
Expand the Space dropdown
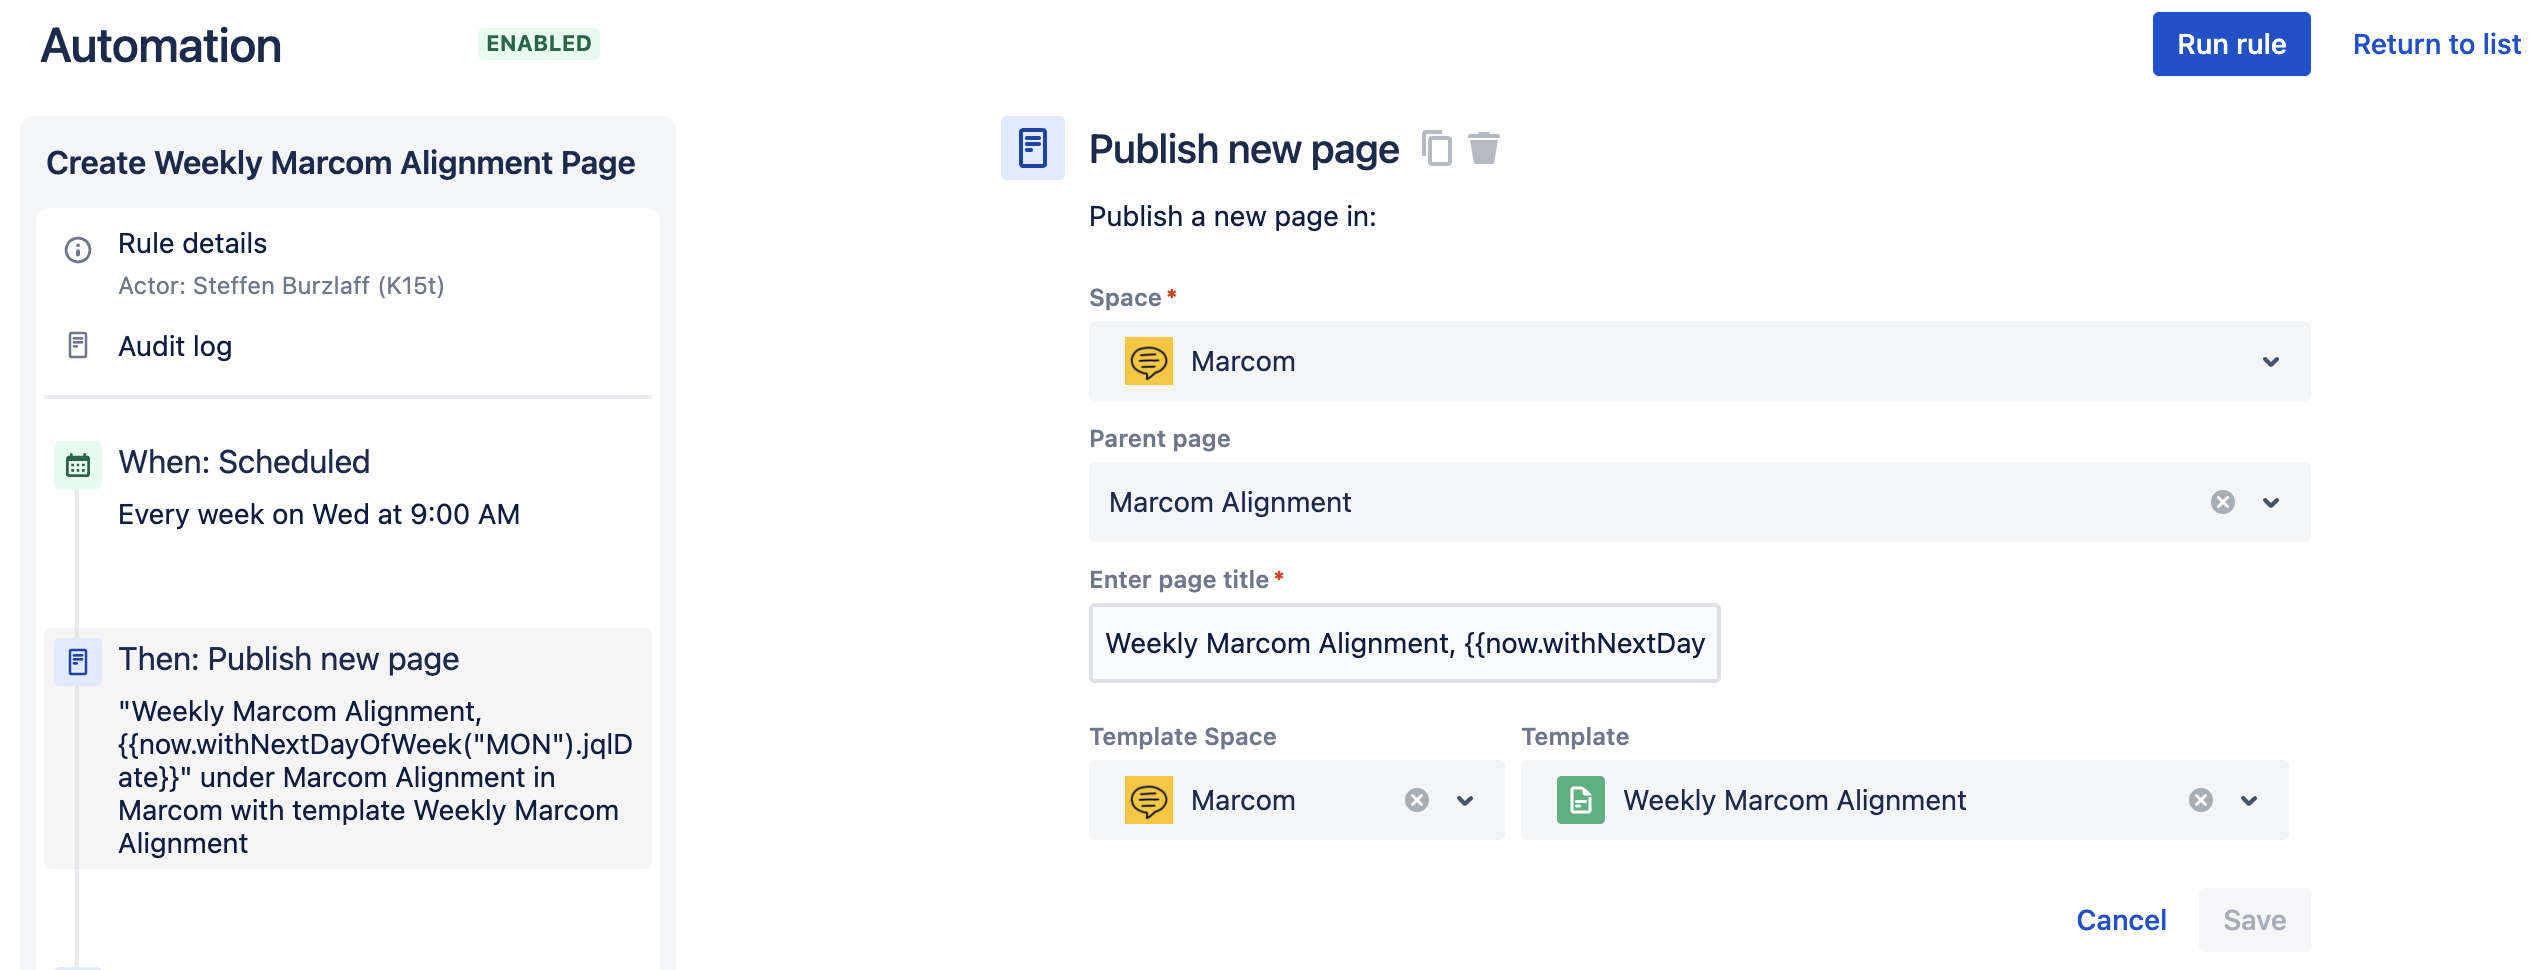(x=2270, y=362)
